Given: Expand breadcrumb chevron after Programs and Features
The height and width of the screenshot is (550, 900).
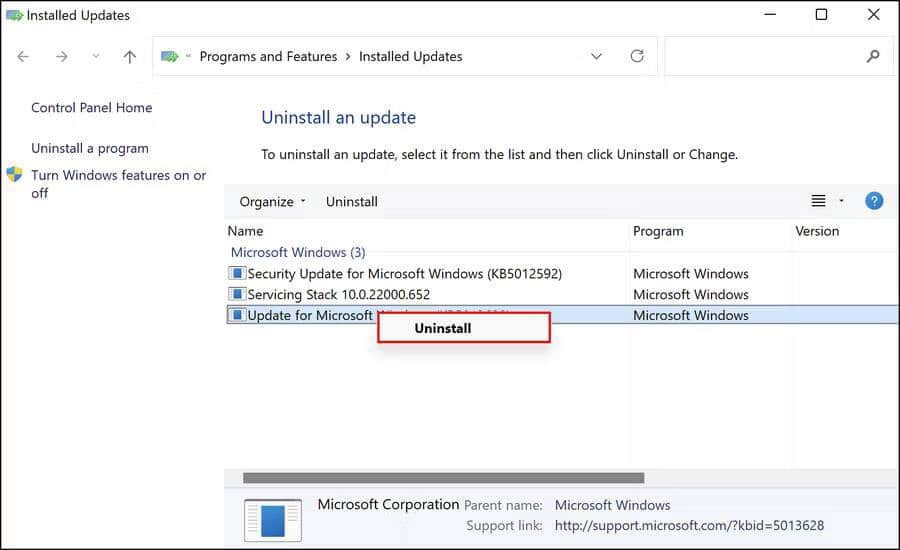Looking at the screenshot, I should point(348,56).
